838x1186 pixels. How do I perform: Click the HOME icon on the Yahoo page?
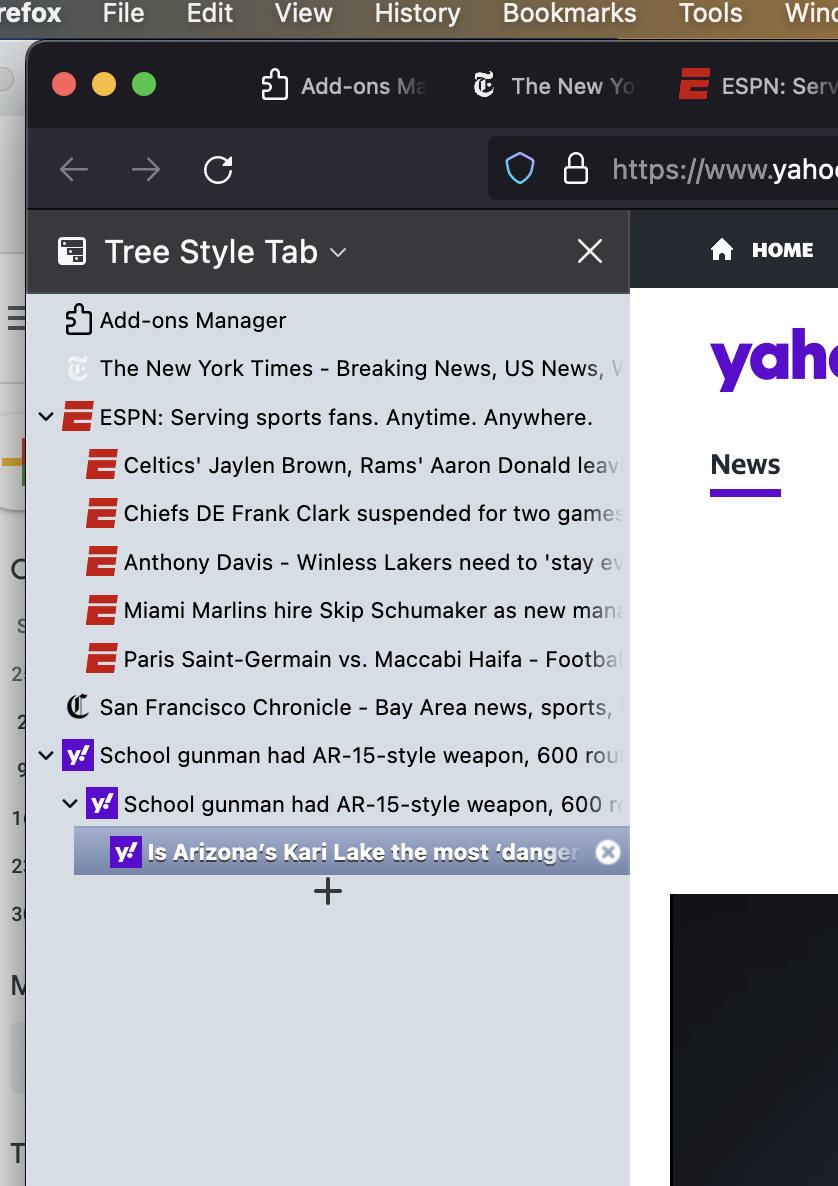(x=721, y=249)
